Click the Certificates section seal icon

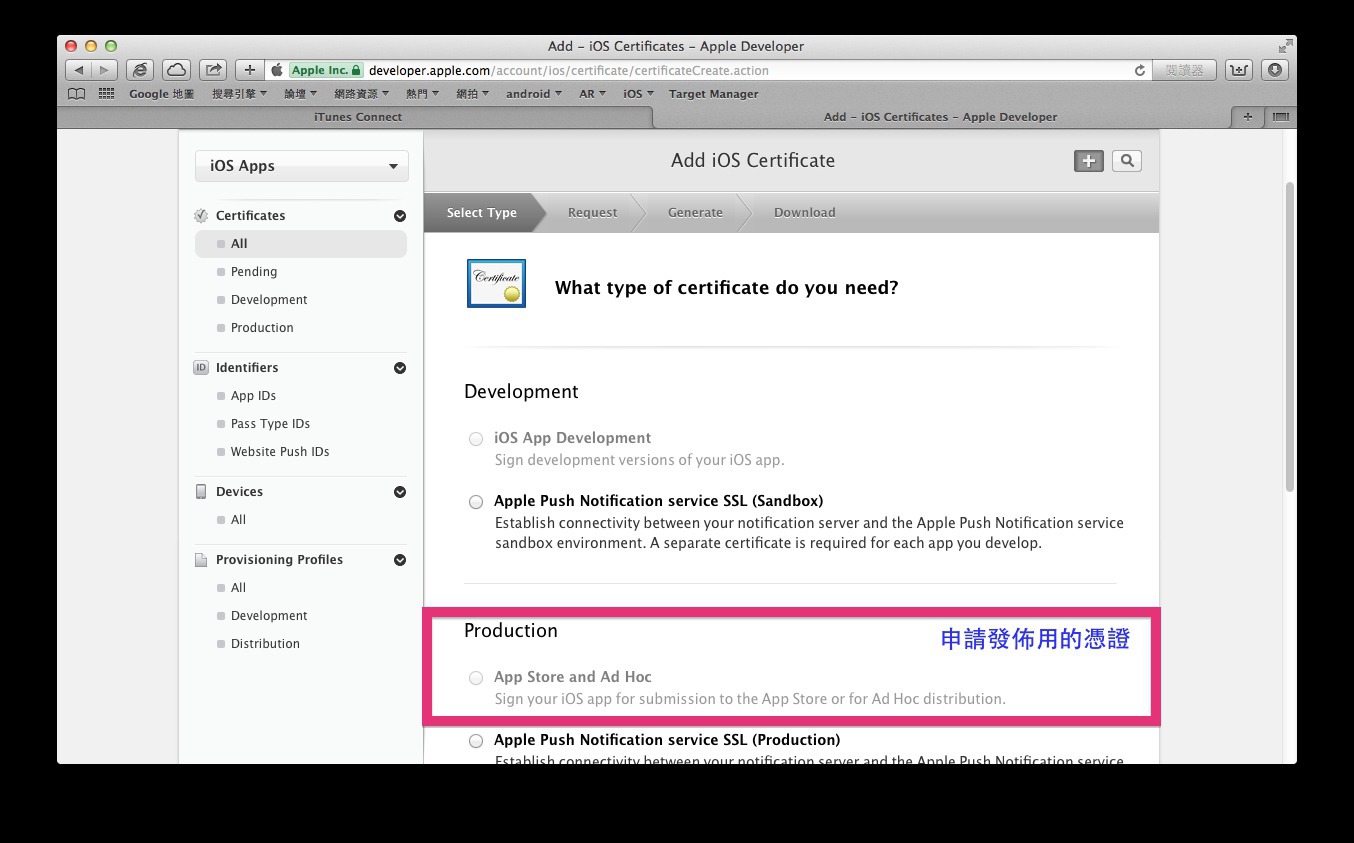coord(201,215)
